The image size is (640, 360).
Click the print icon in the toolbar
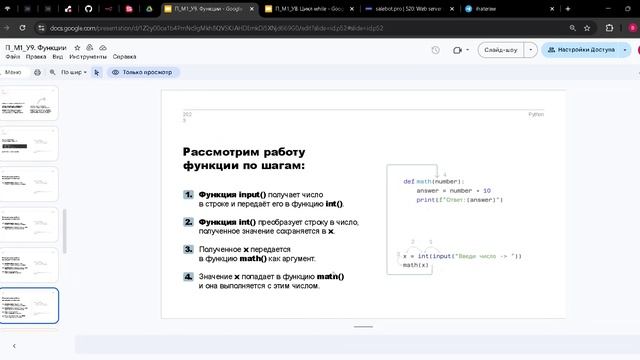(x=38, y=72)
